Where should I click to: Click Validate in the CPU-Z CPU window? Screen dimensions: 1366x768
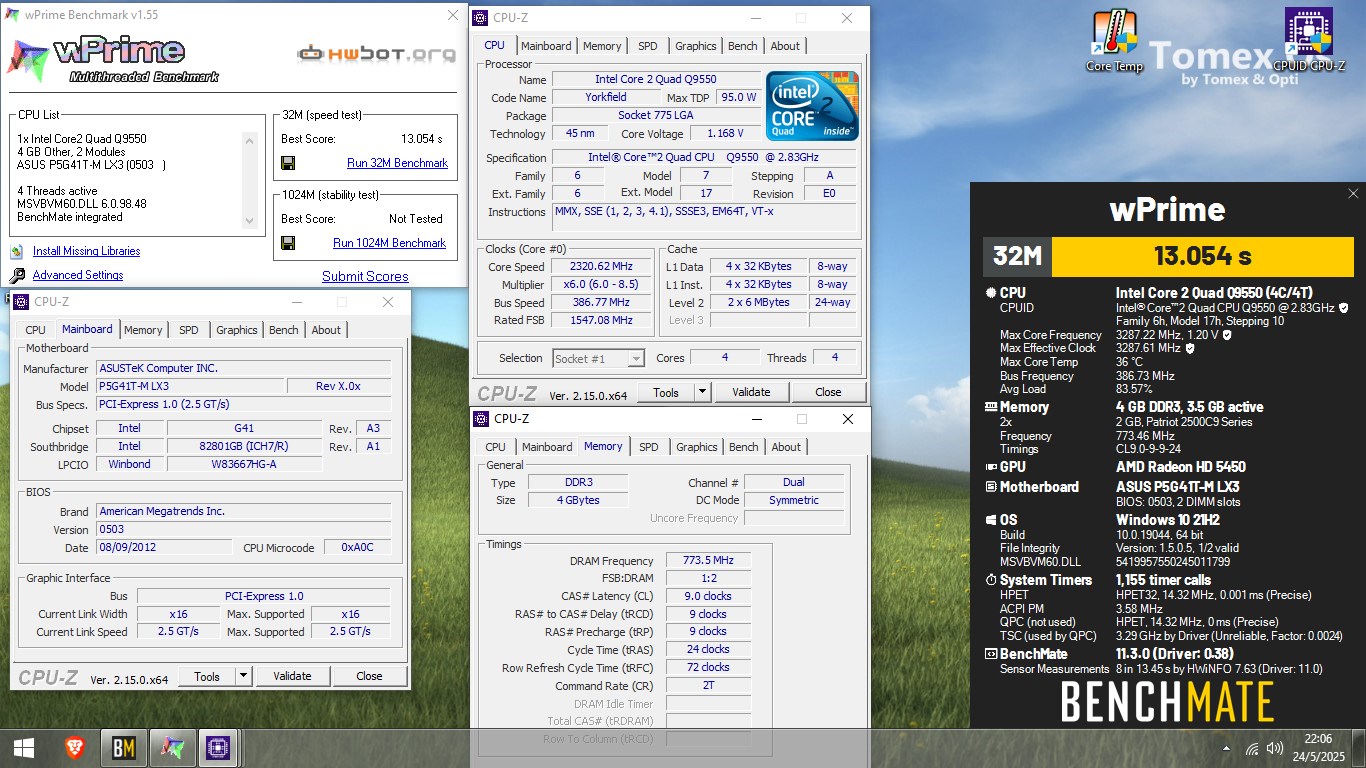[x=751, y=392]
